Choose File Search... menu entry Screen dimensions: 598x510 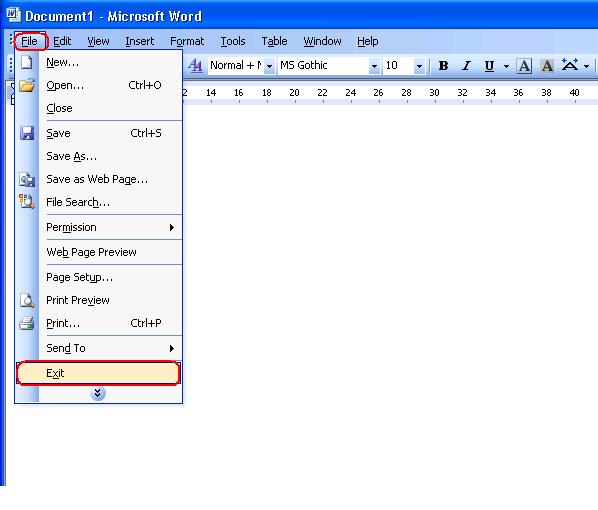[x=99, y=202]
